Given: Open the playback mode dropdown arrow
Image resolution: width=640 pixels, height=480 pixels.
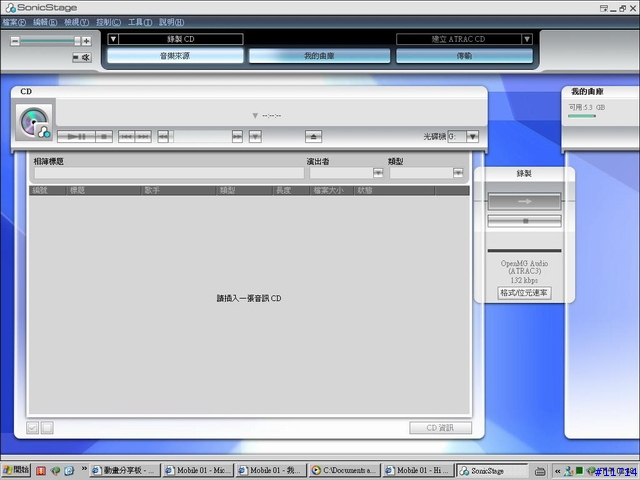Looking at the screenshot, I should click(x=255, y=136).
